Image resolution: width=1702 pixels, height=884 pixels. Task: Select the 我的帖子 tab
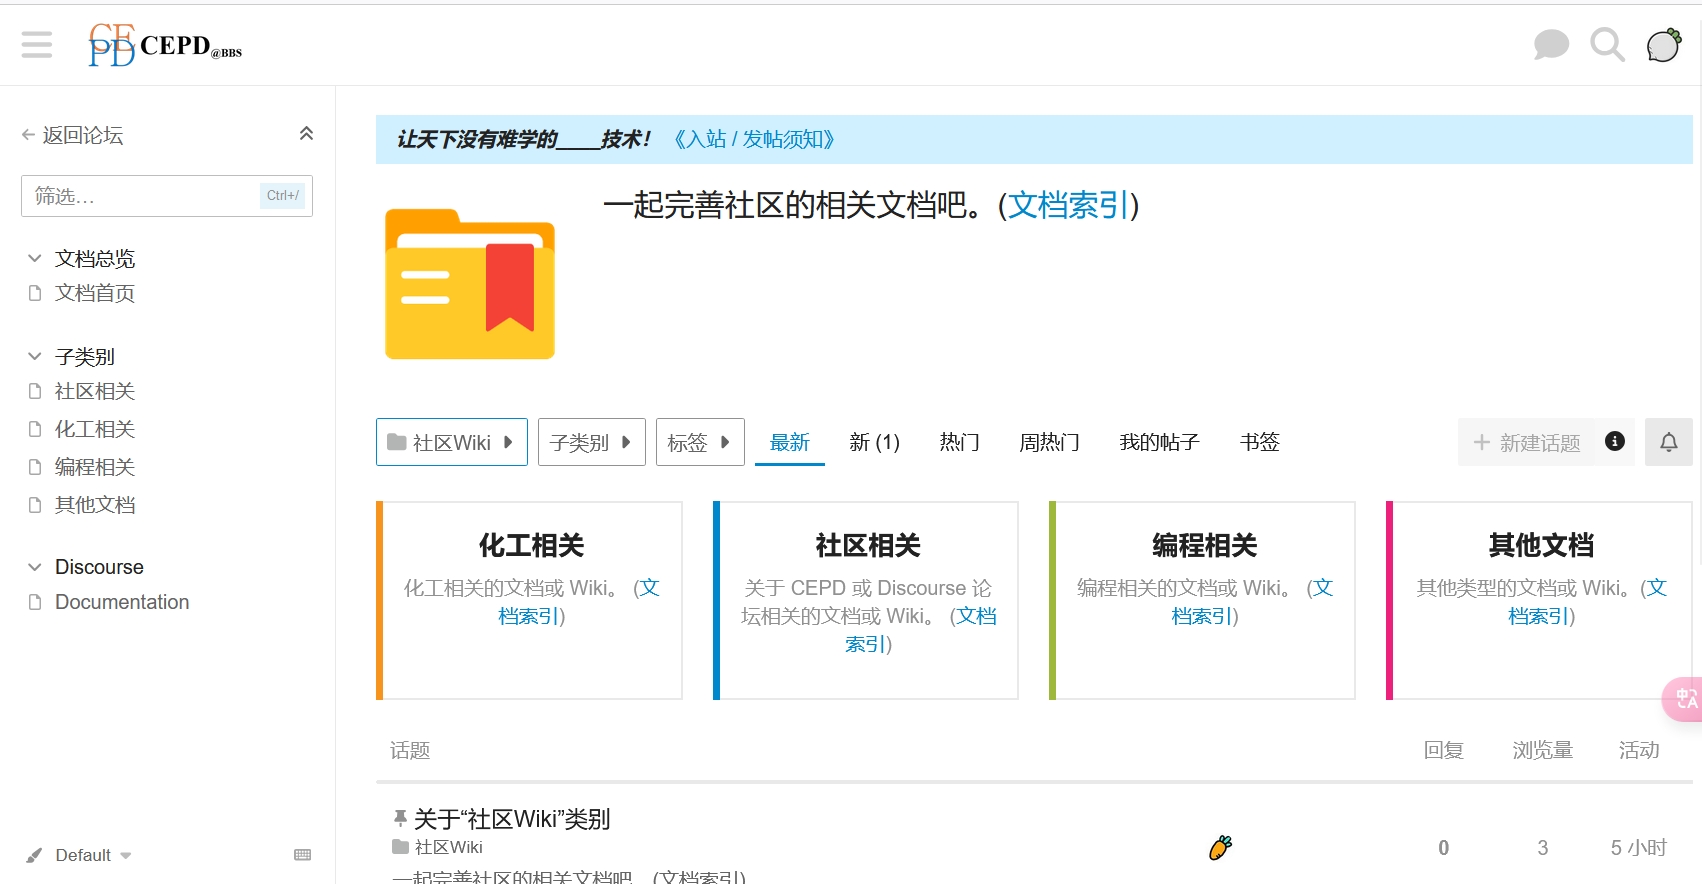coord(1159,442)
